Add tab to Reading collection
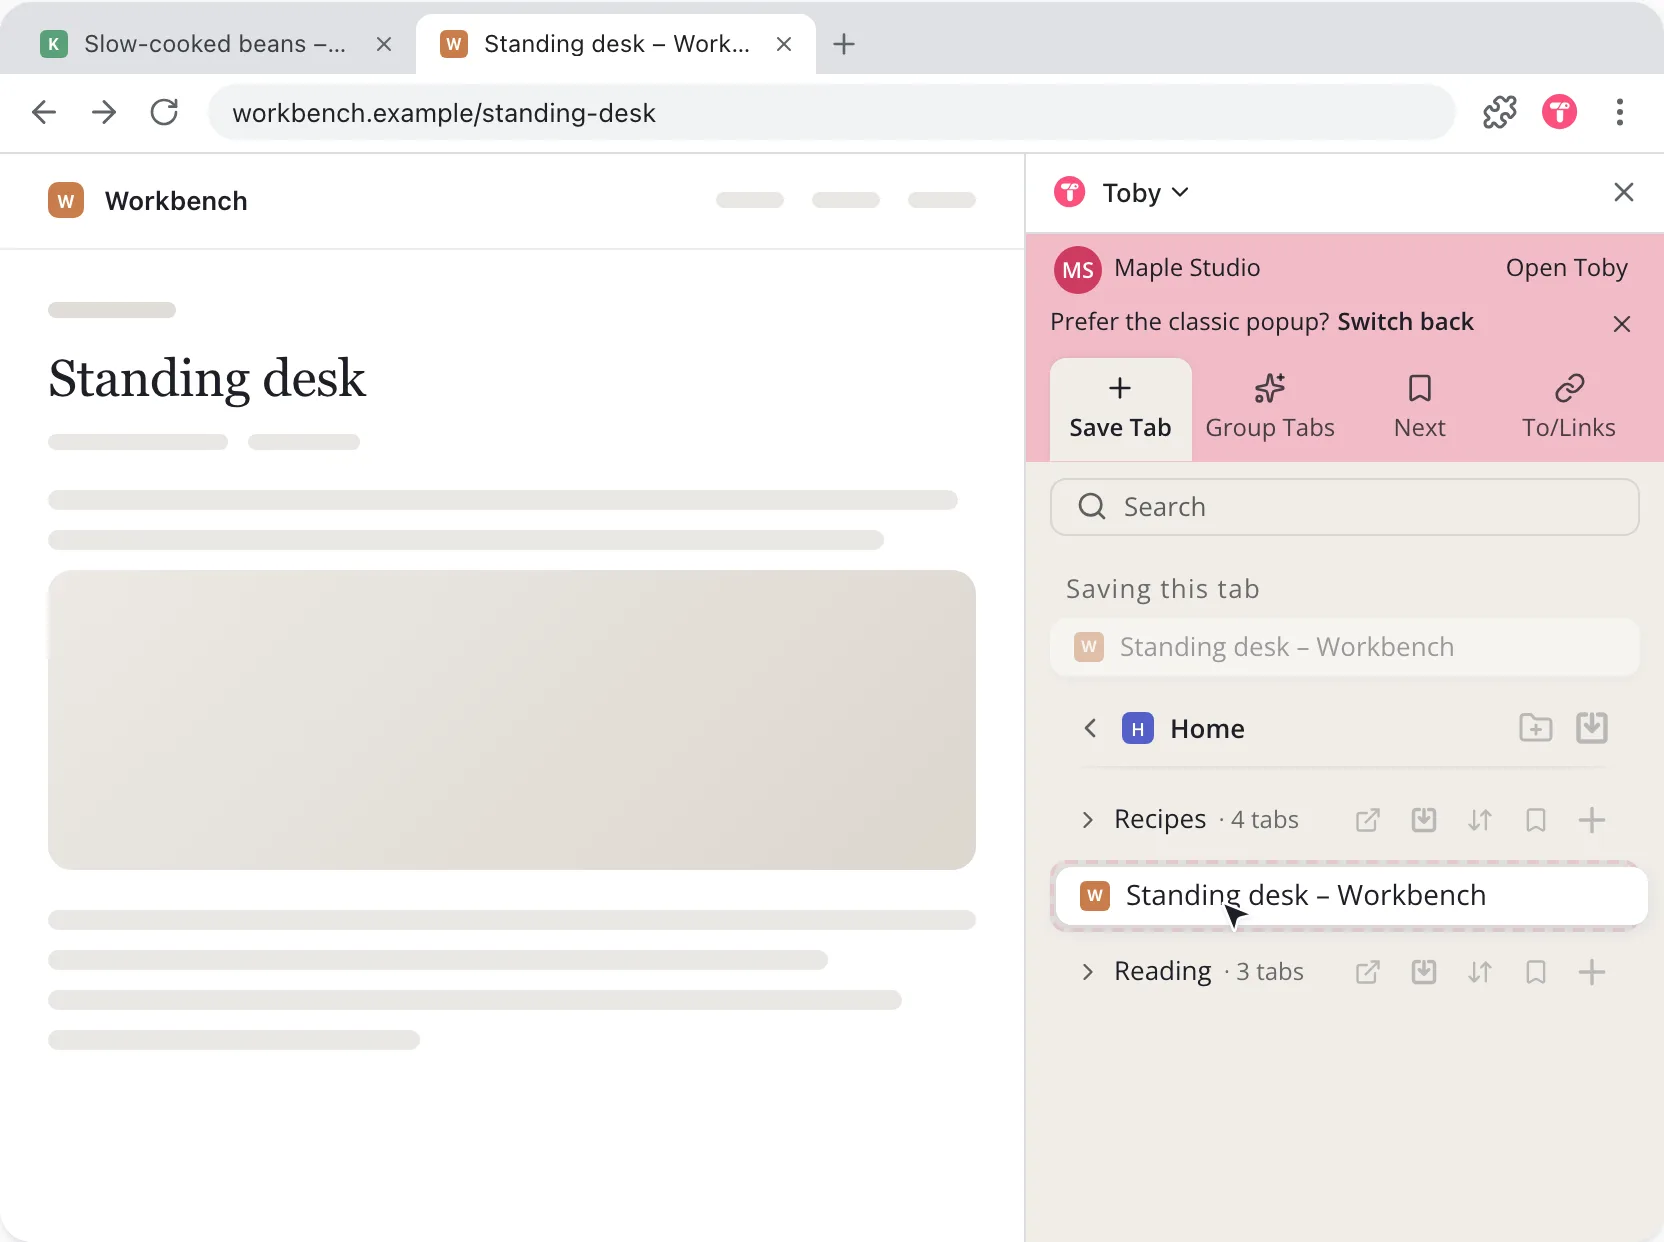1664x1242 pixels. (1591, 972)
